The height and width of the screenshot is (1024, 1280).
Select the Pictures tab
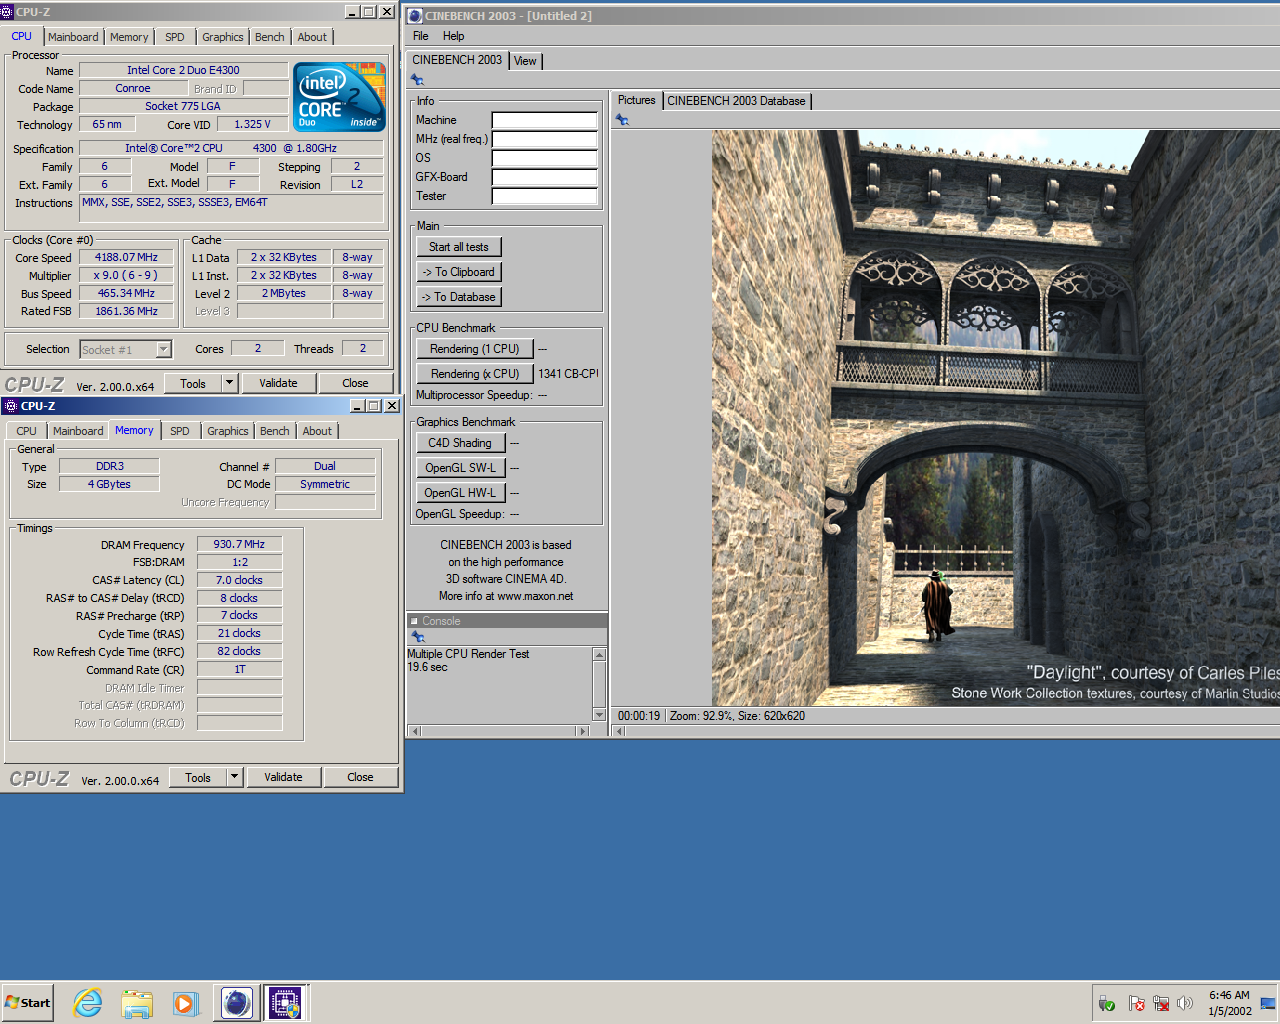tap(636, 100)
